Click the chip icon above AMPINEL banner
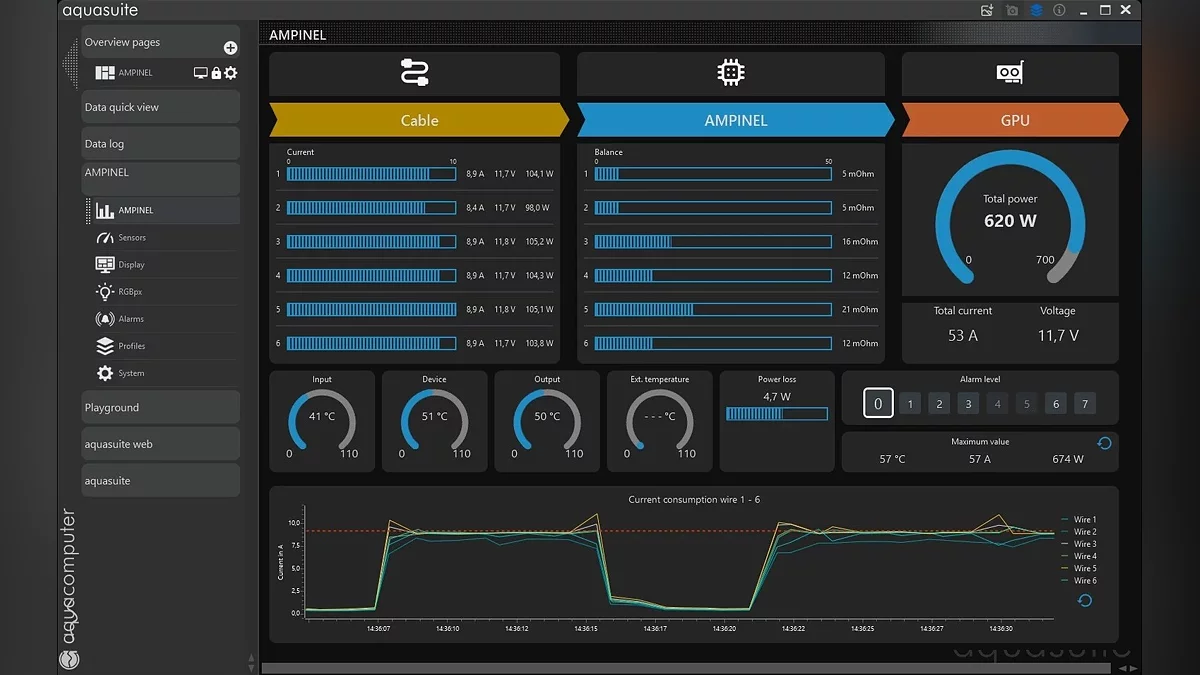 pyautogui.click(x=731, y=73)
